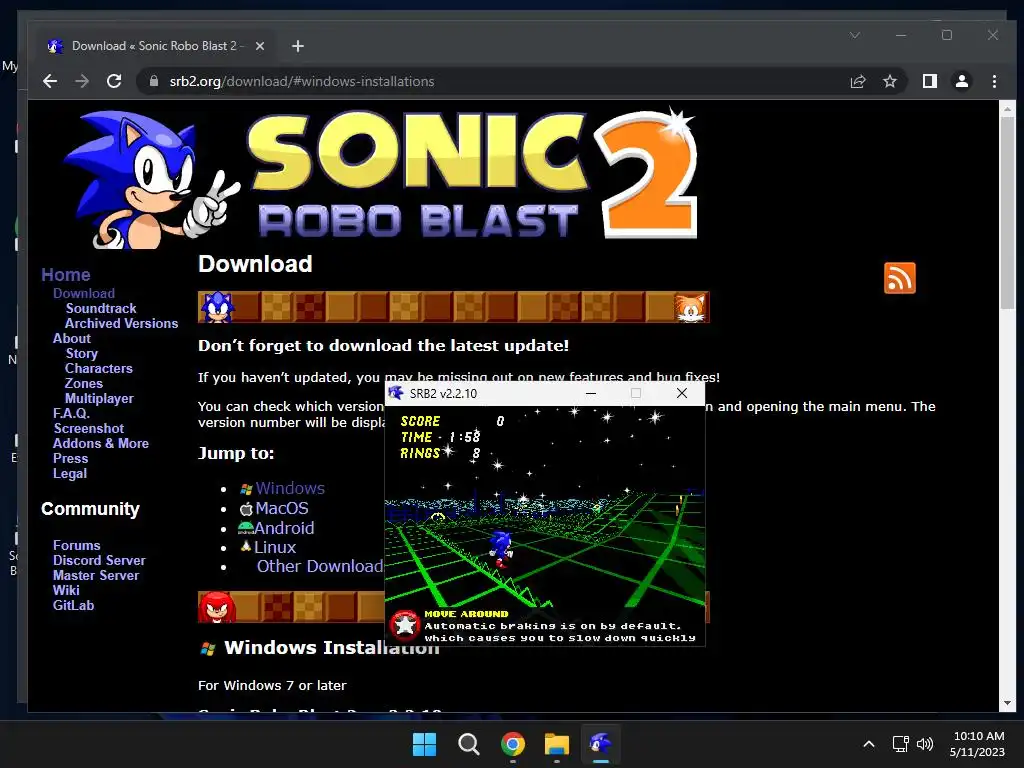
Task: Click the browser forward arrow
Action: coord(82,81)
